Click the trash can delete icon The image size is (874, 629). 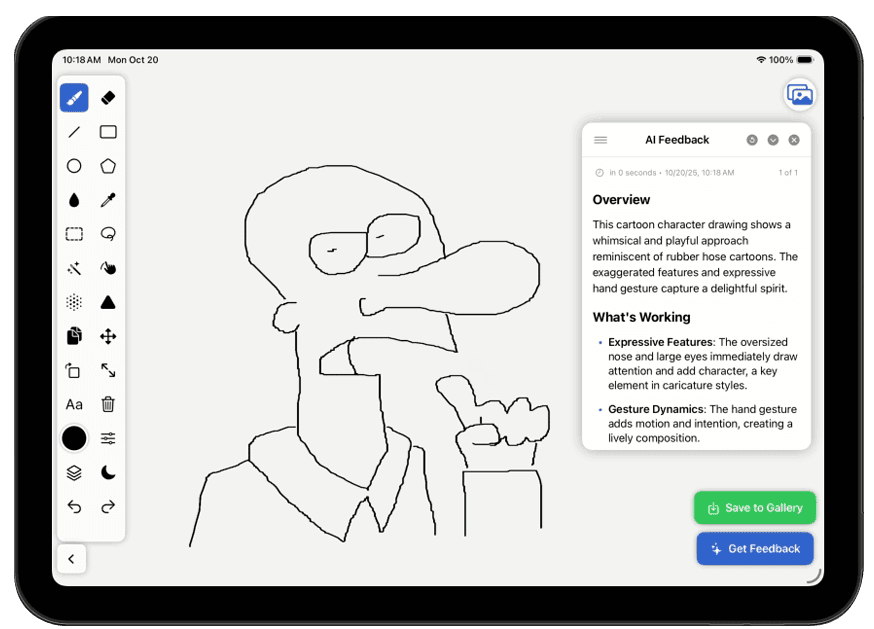108,404
